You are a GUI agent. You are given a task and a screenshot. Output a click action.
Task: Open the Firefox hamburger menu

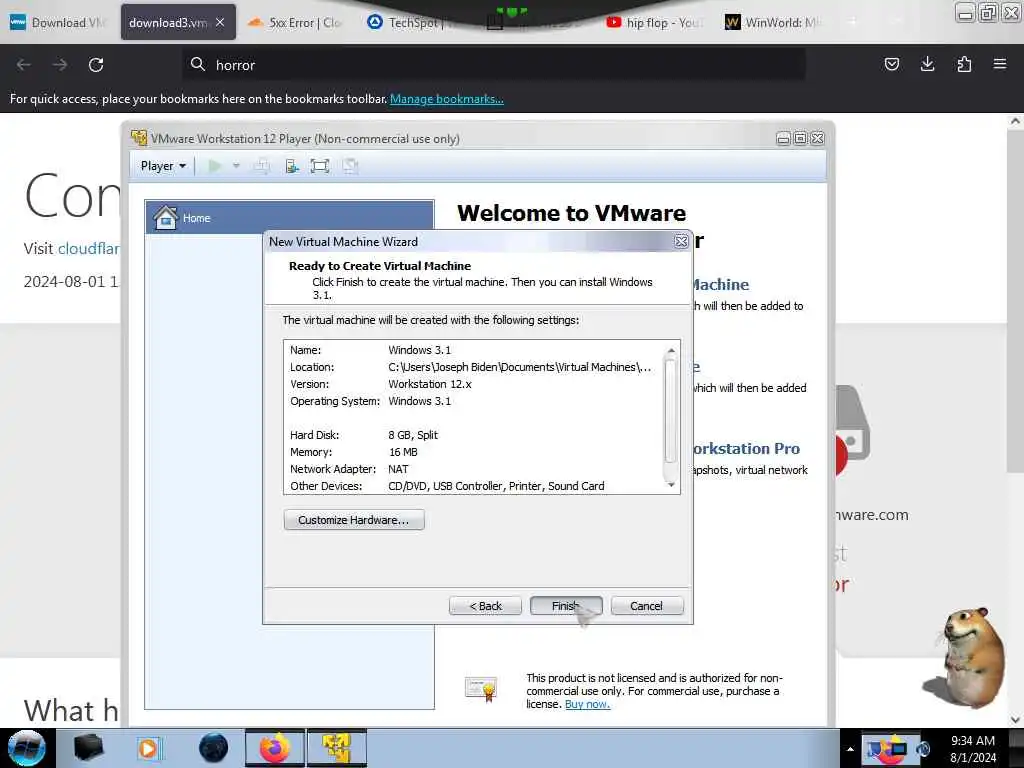coord(1000,64)
